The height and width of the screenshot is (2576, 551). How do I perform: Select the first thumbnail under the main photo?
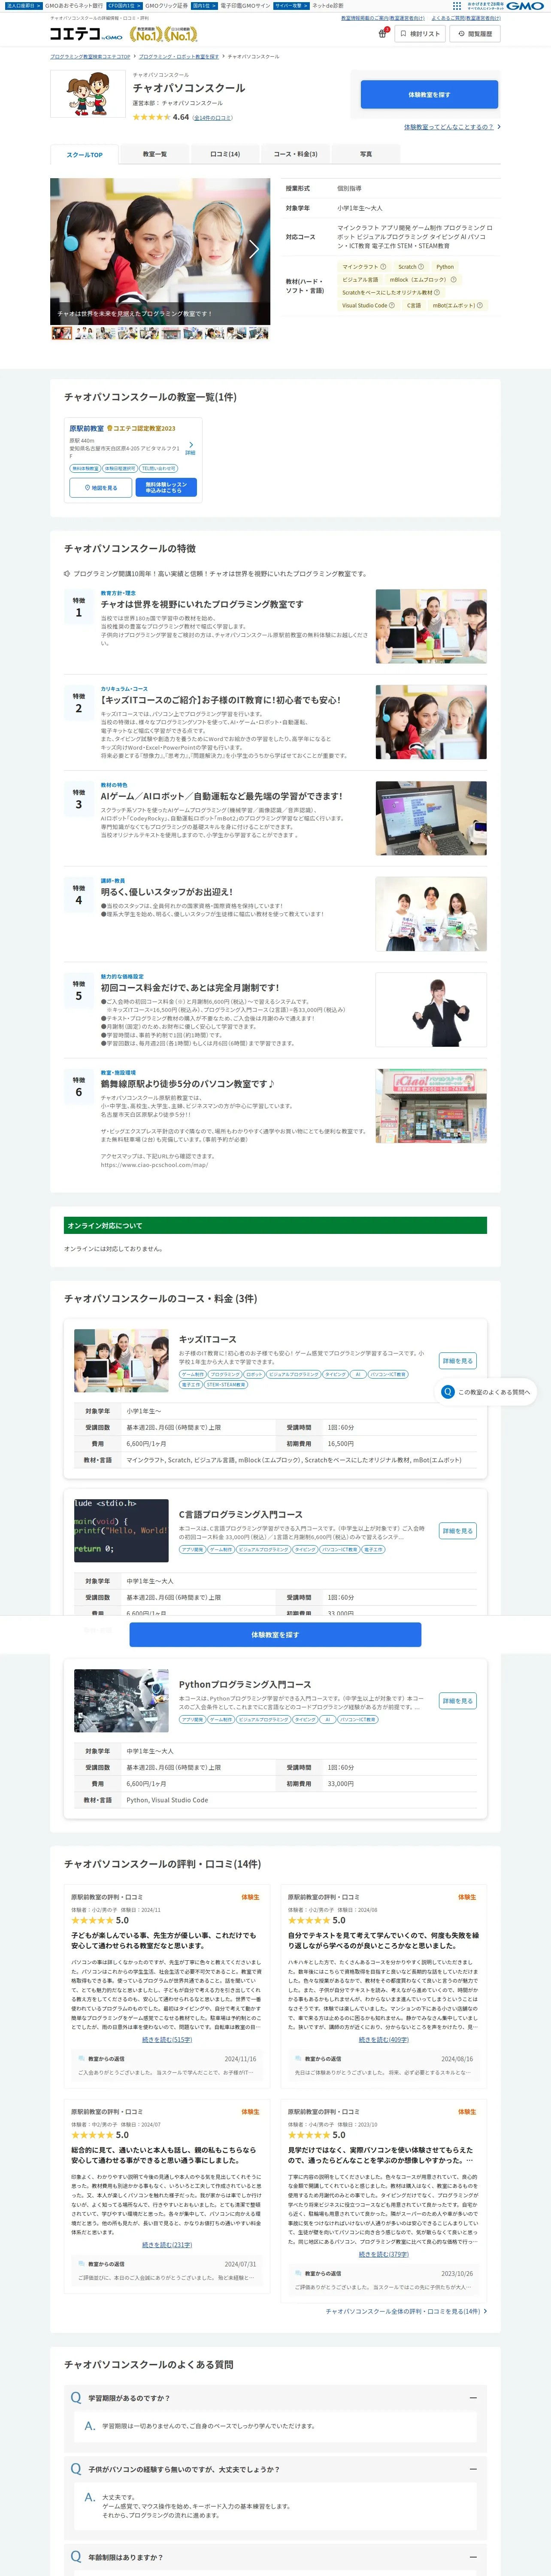(x=61, y=333)
